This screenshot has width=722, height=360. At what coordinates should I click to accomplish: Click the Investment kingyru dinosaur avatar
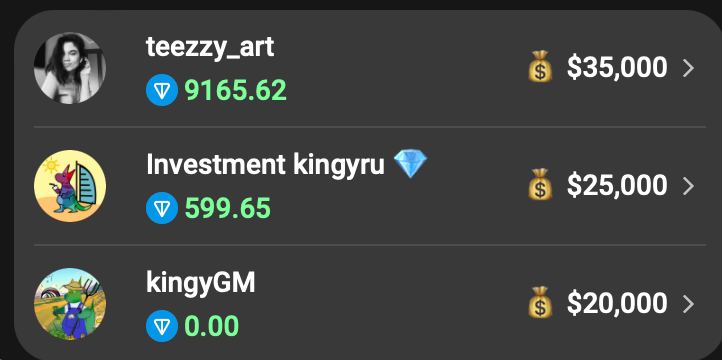70,186
